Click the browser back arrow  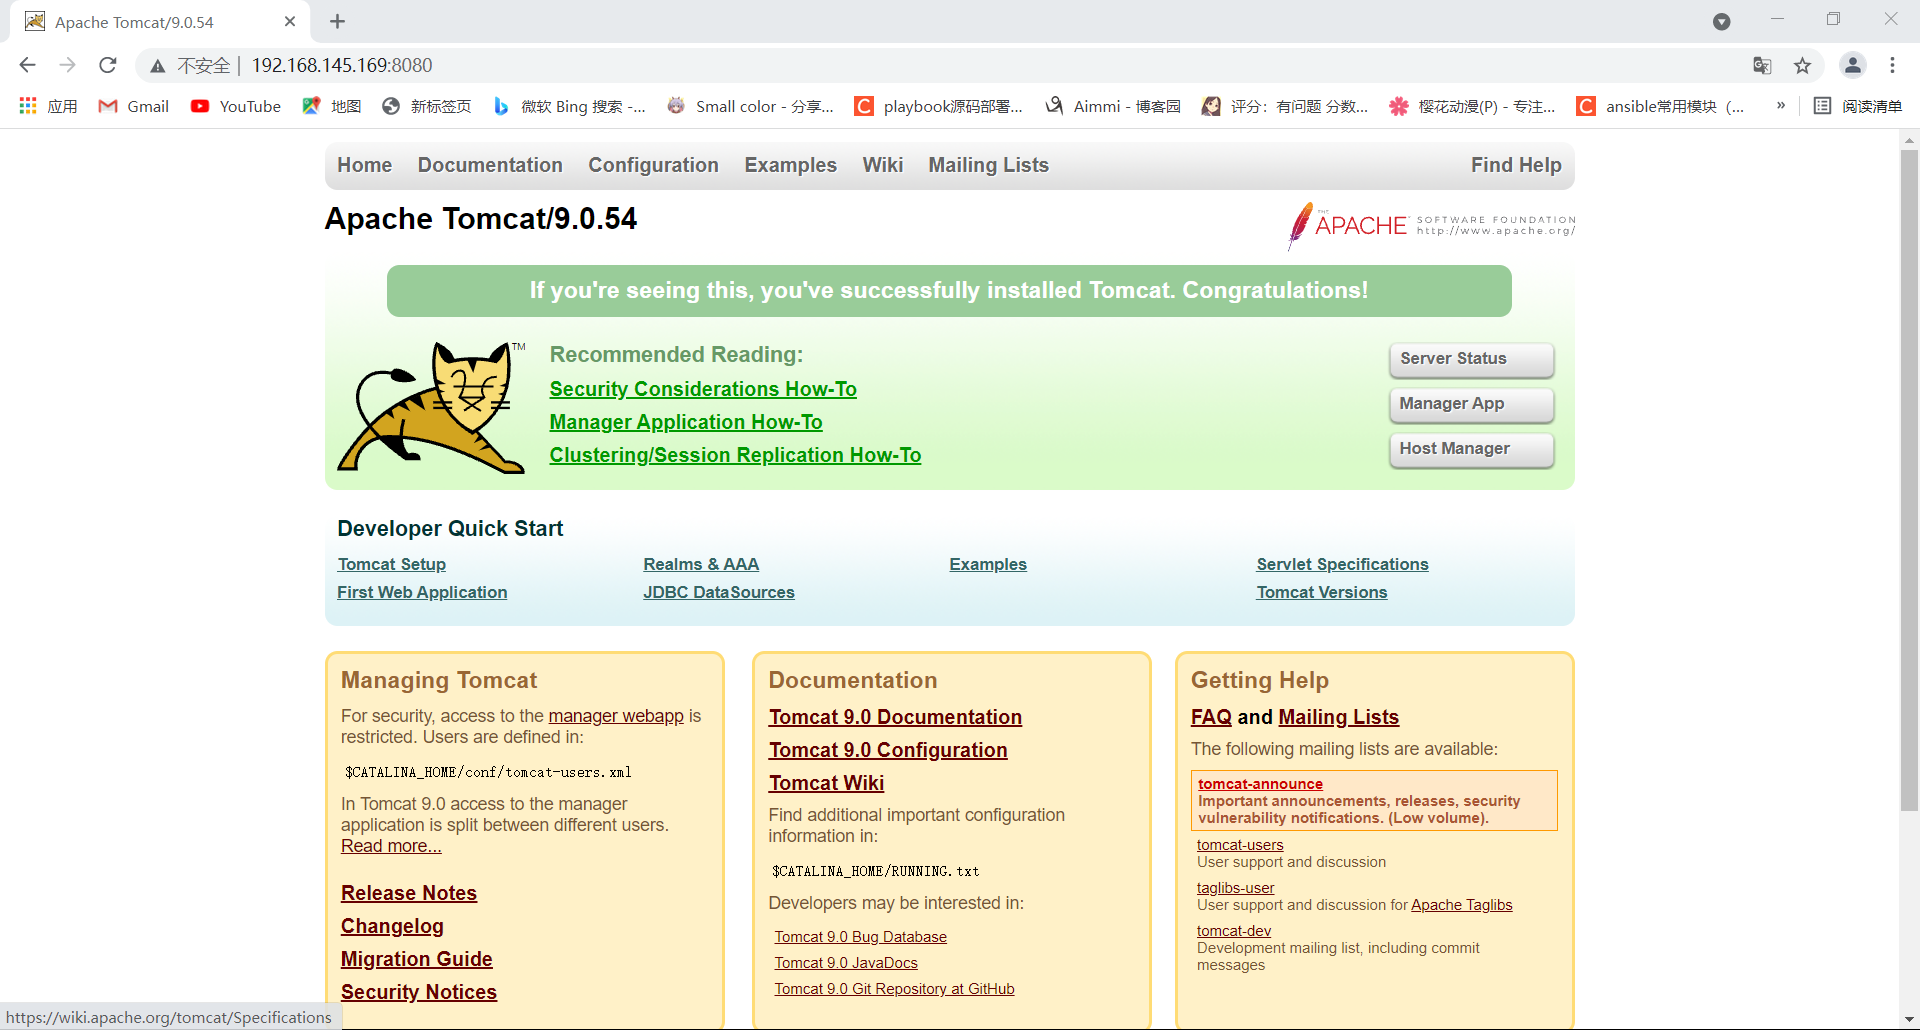point(27,65)
